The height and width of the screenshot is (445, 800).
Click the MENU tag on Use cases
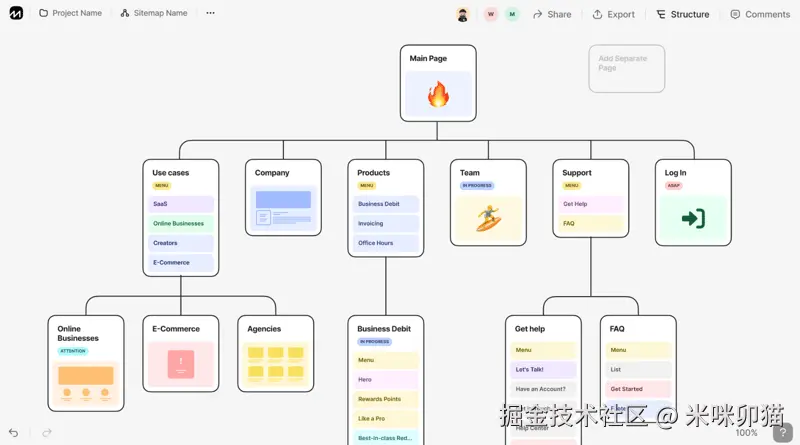[162, 186]
